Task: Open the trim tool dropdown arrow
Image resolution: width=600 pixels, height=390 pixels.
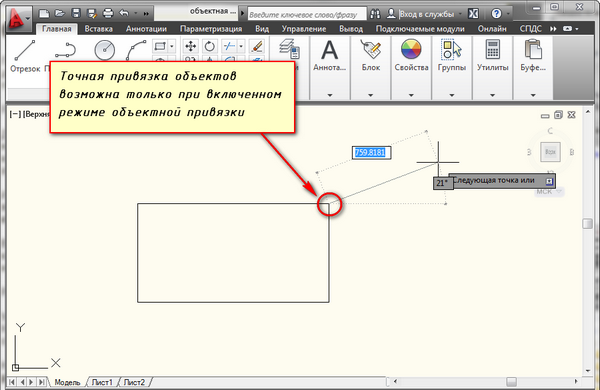Action: (x=241, y=46)
